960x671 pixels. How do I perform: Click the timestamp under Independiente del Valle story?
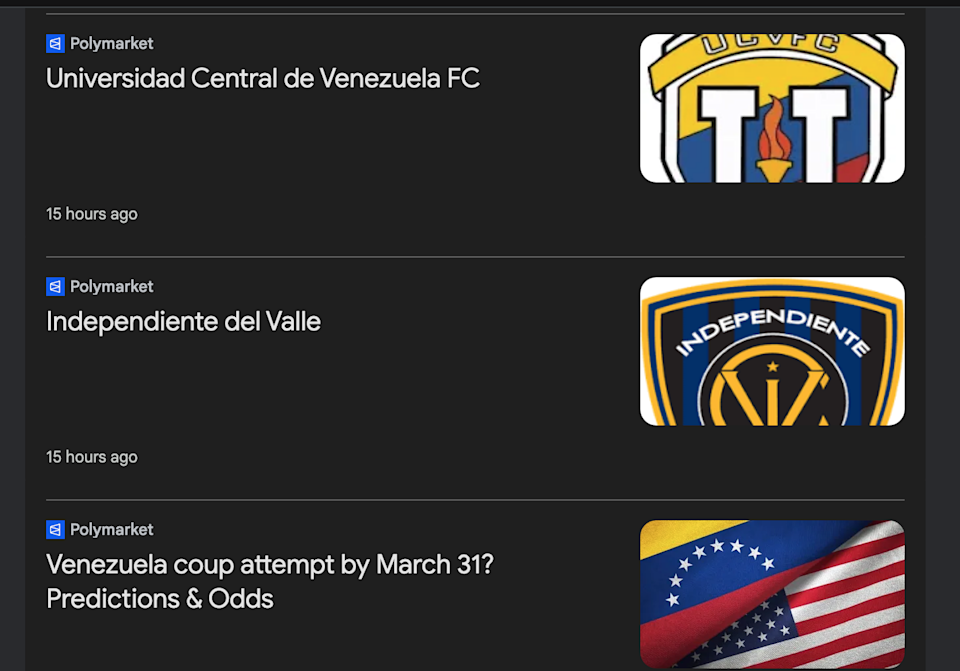coord(92,457)
